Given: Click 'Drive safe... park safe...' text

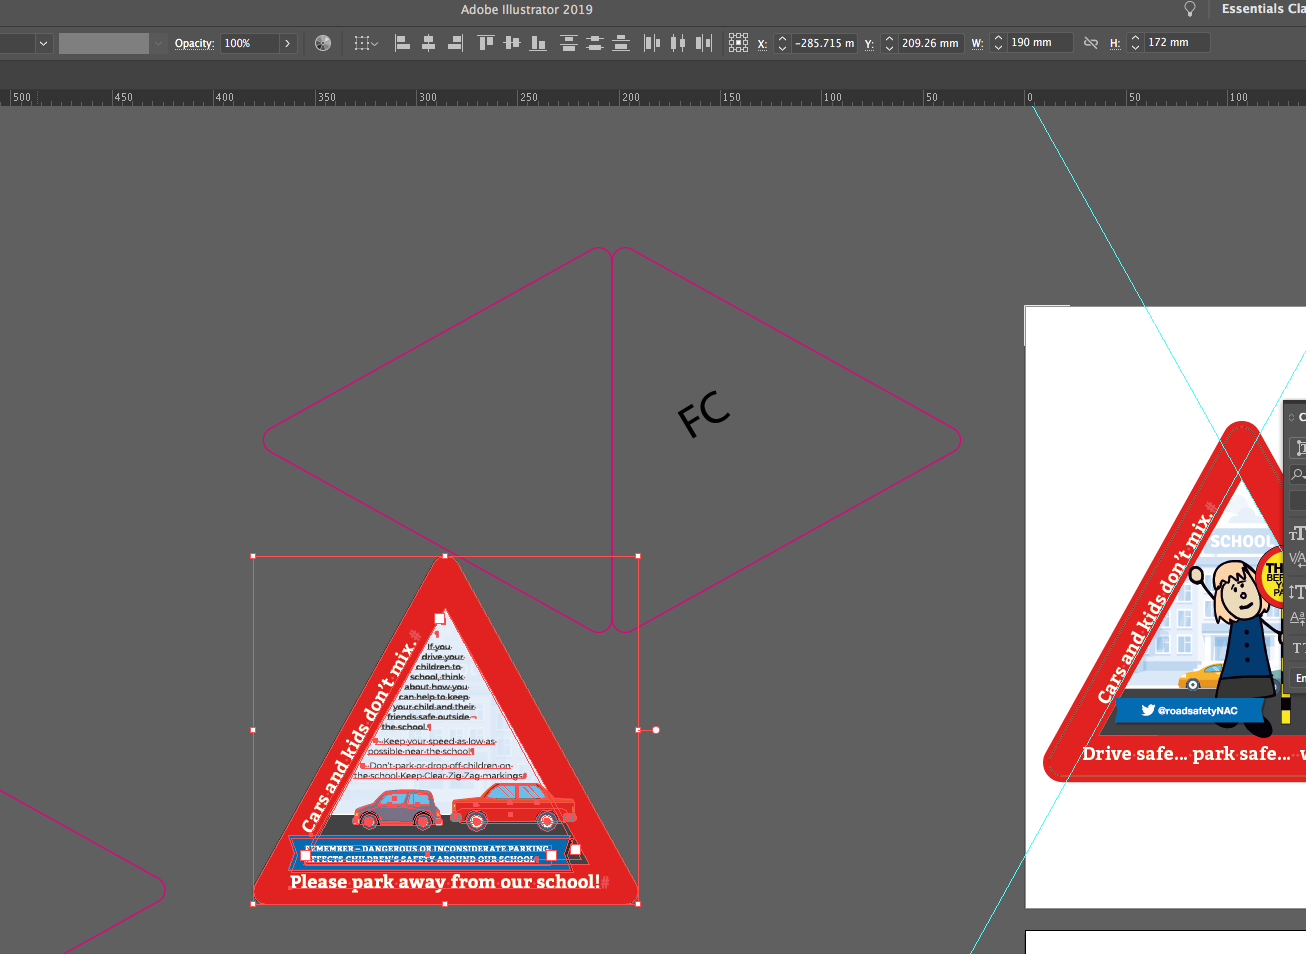Looking at the screenshot, I should [1186, 754].
